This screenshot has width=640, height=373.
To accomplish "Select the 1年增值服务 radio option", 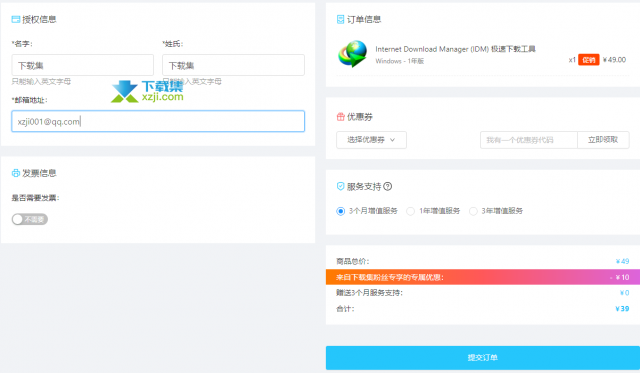I will [x=411, y=211].
